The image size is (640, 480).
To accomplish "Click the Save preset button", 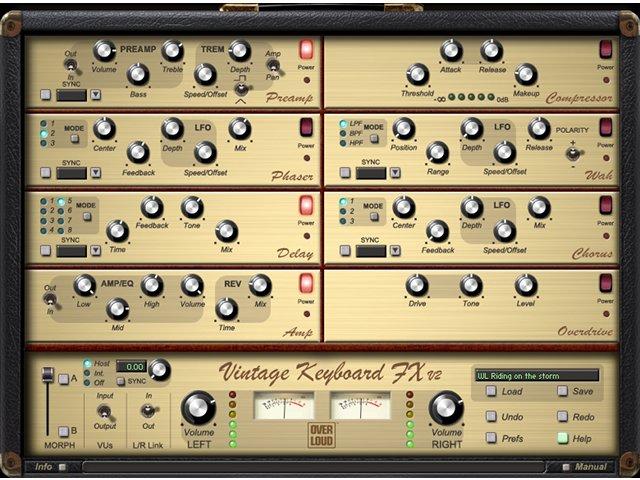I will (562, 391).
